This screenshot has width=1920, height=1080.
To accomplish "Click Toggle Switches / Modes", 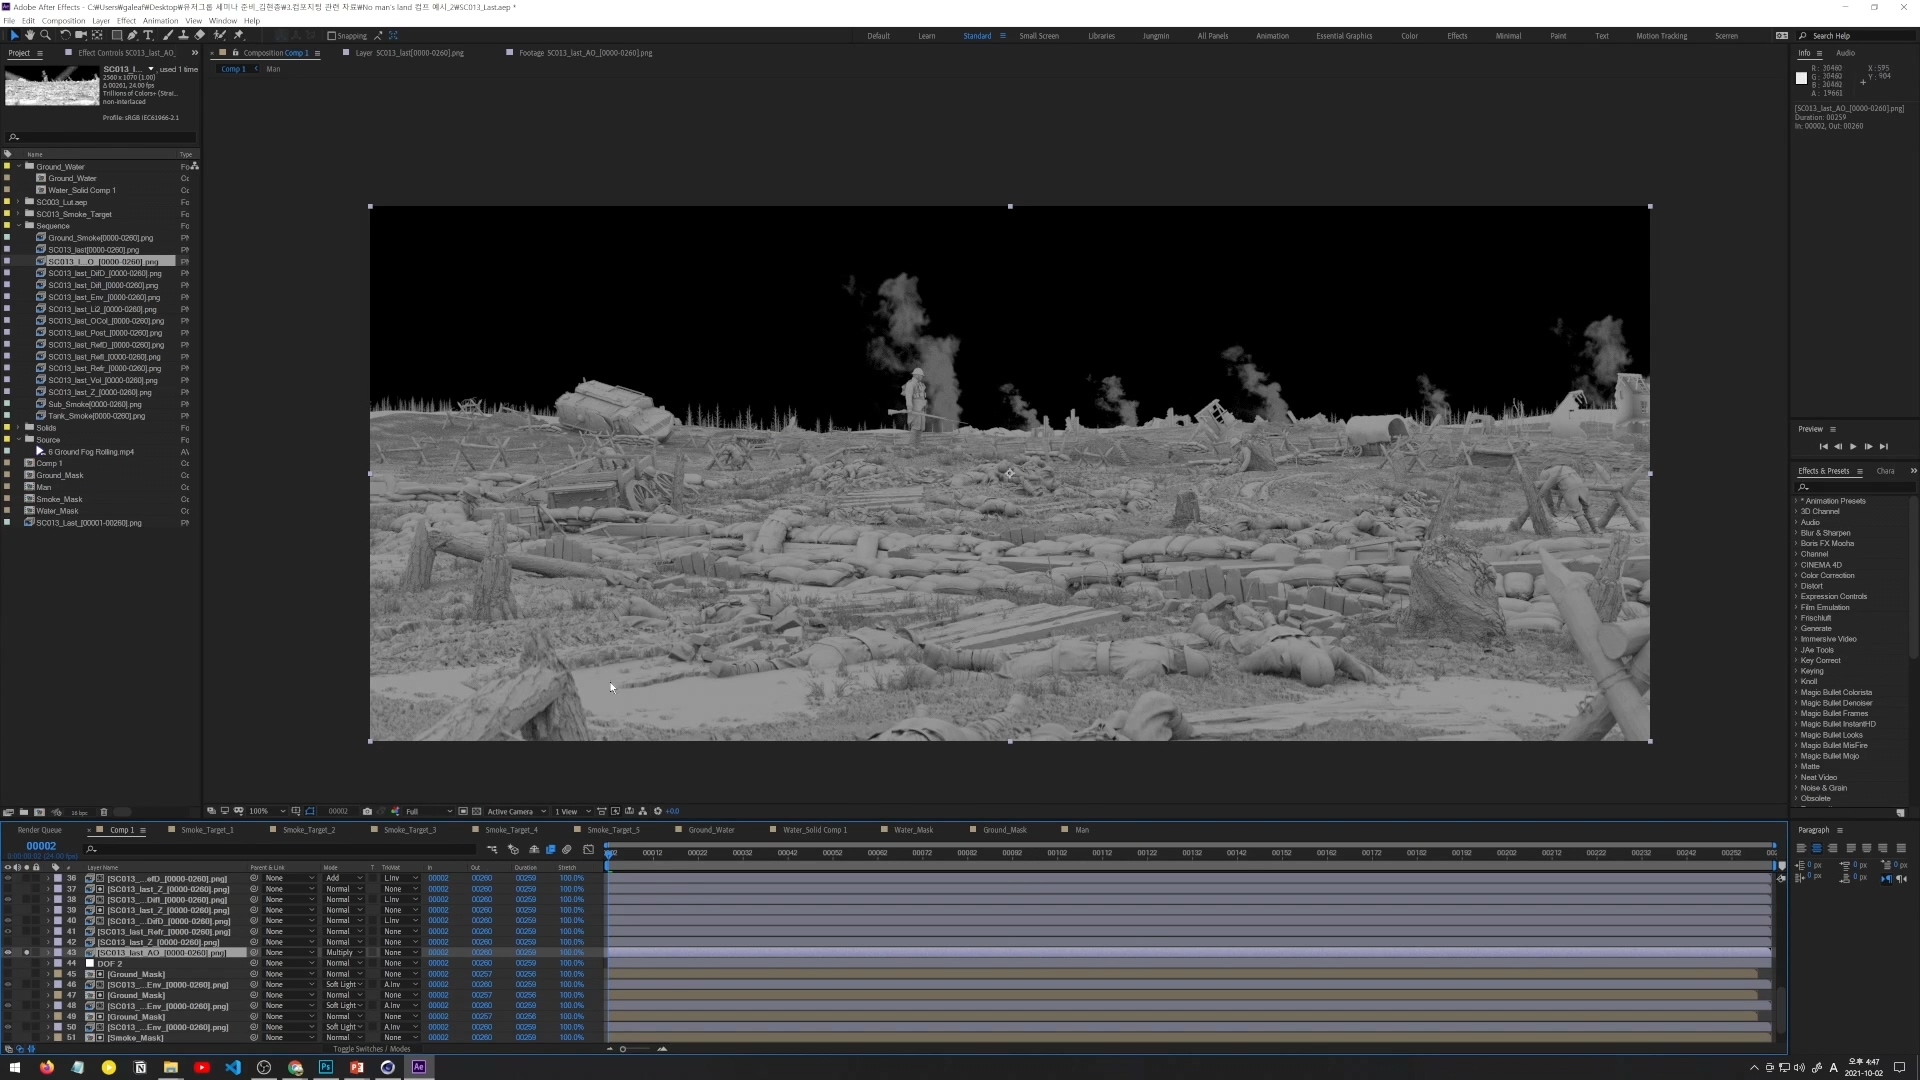I will point(371,1049).
